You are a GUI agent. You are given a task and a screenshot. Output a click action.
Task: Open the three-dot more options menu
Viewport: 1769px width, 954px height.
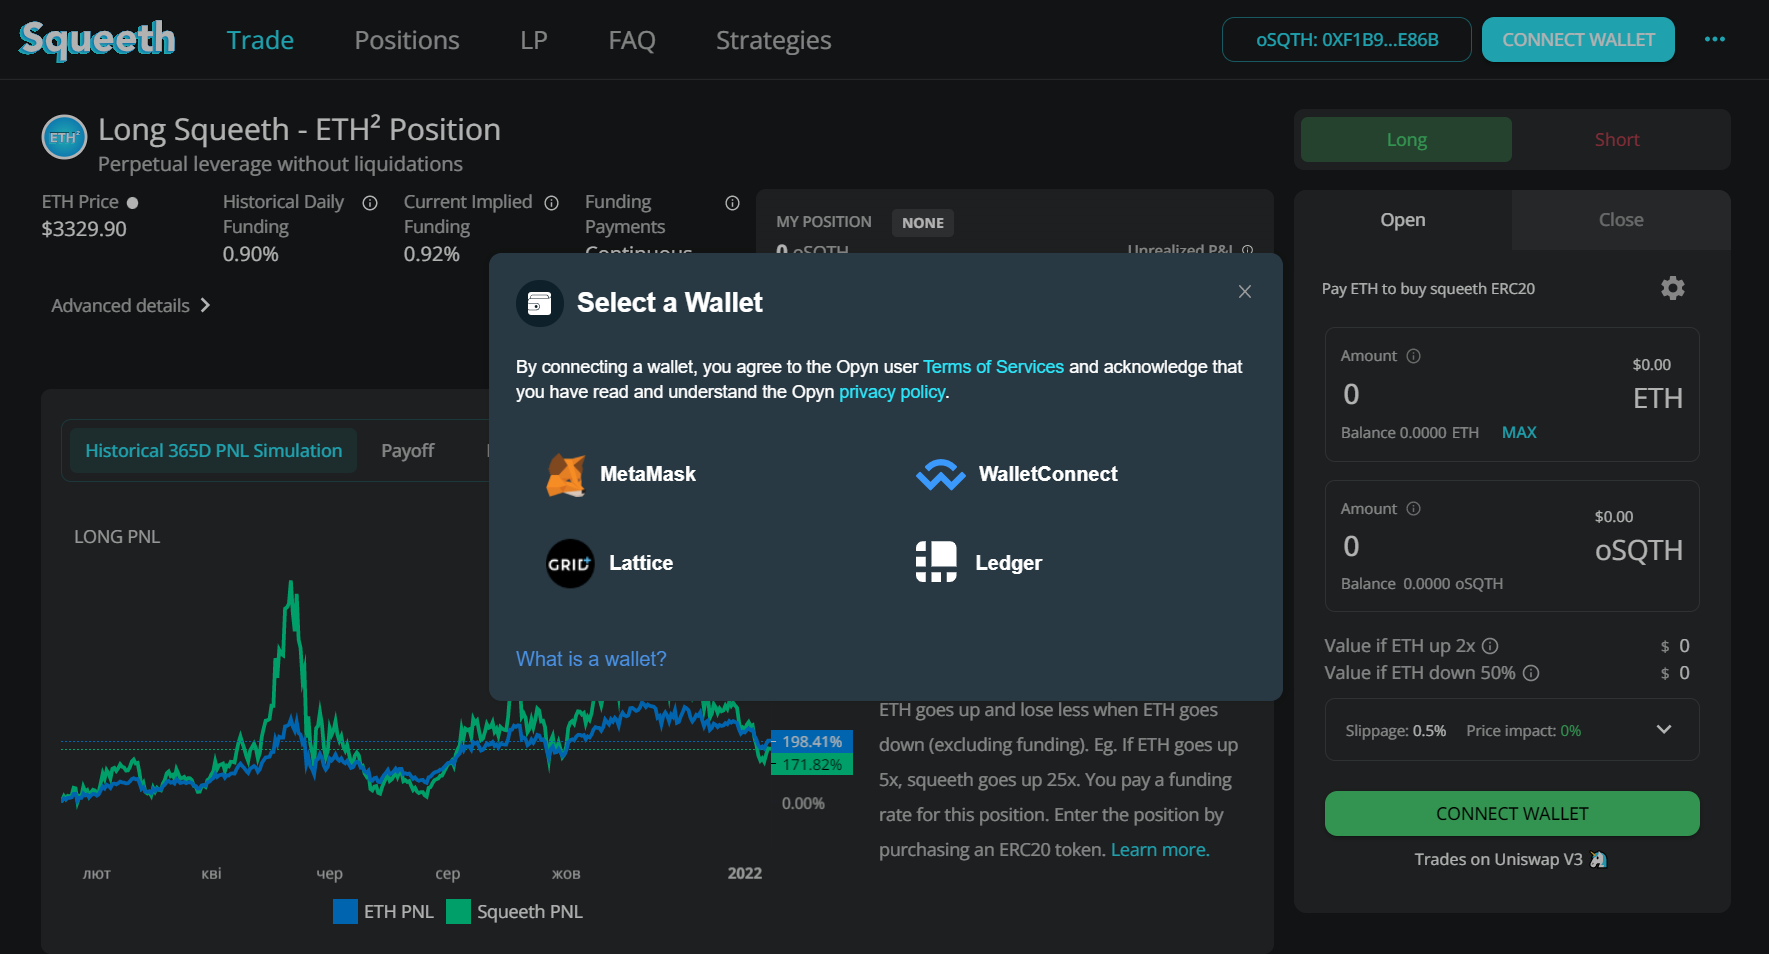click(1714, 40)
